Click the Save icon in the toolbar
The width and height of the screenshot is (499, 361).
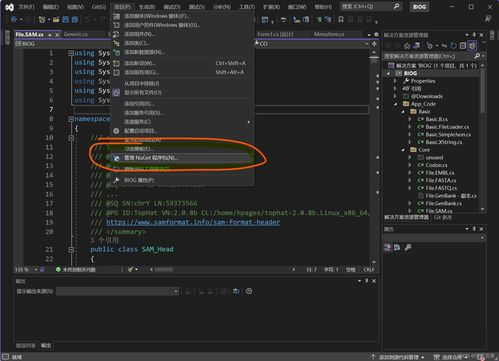pyautogui.click(x=65, y=20)
